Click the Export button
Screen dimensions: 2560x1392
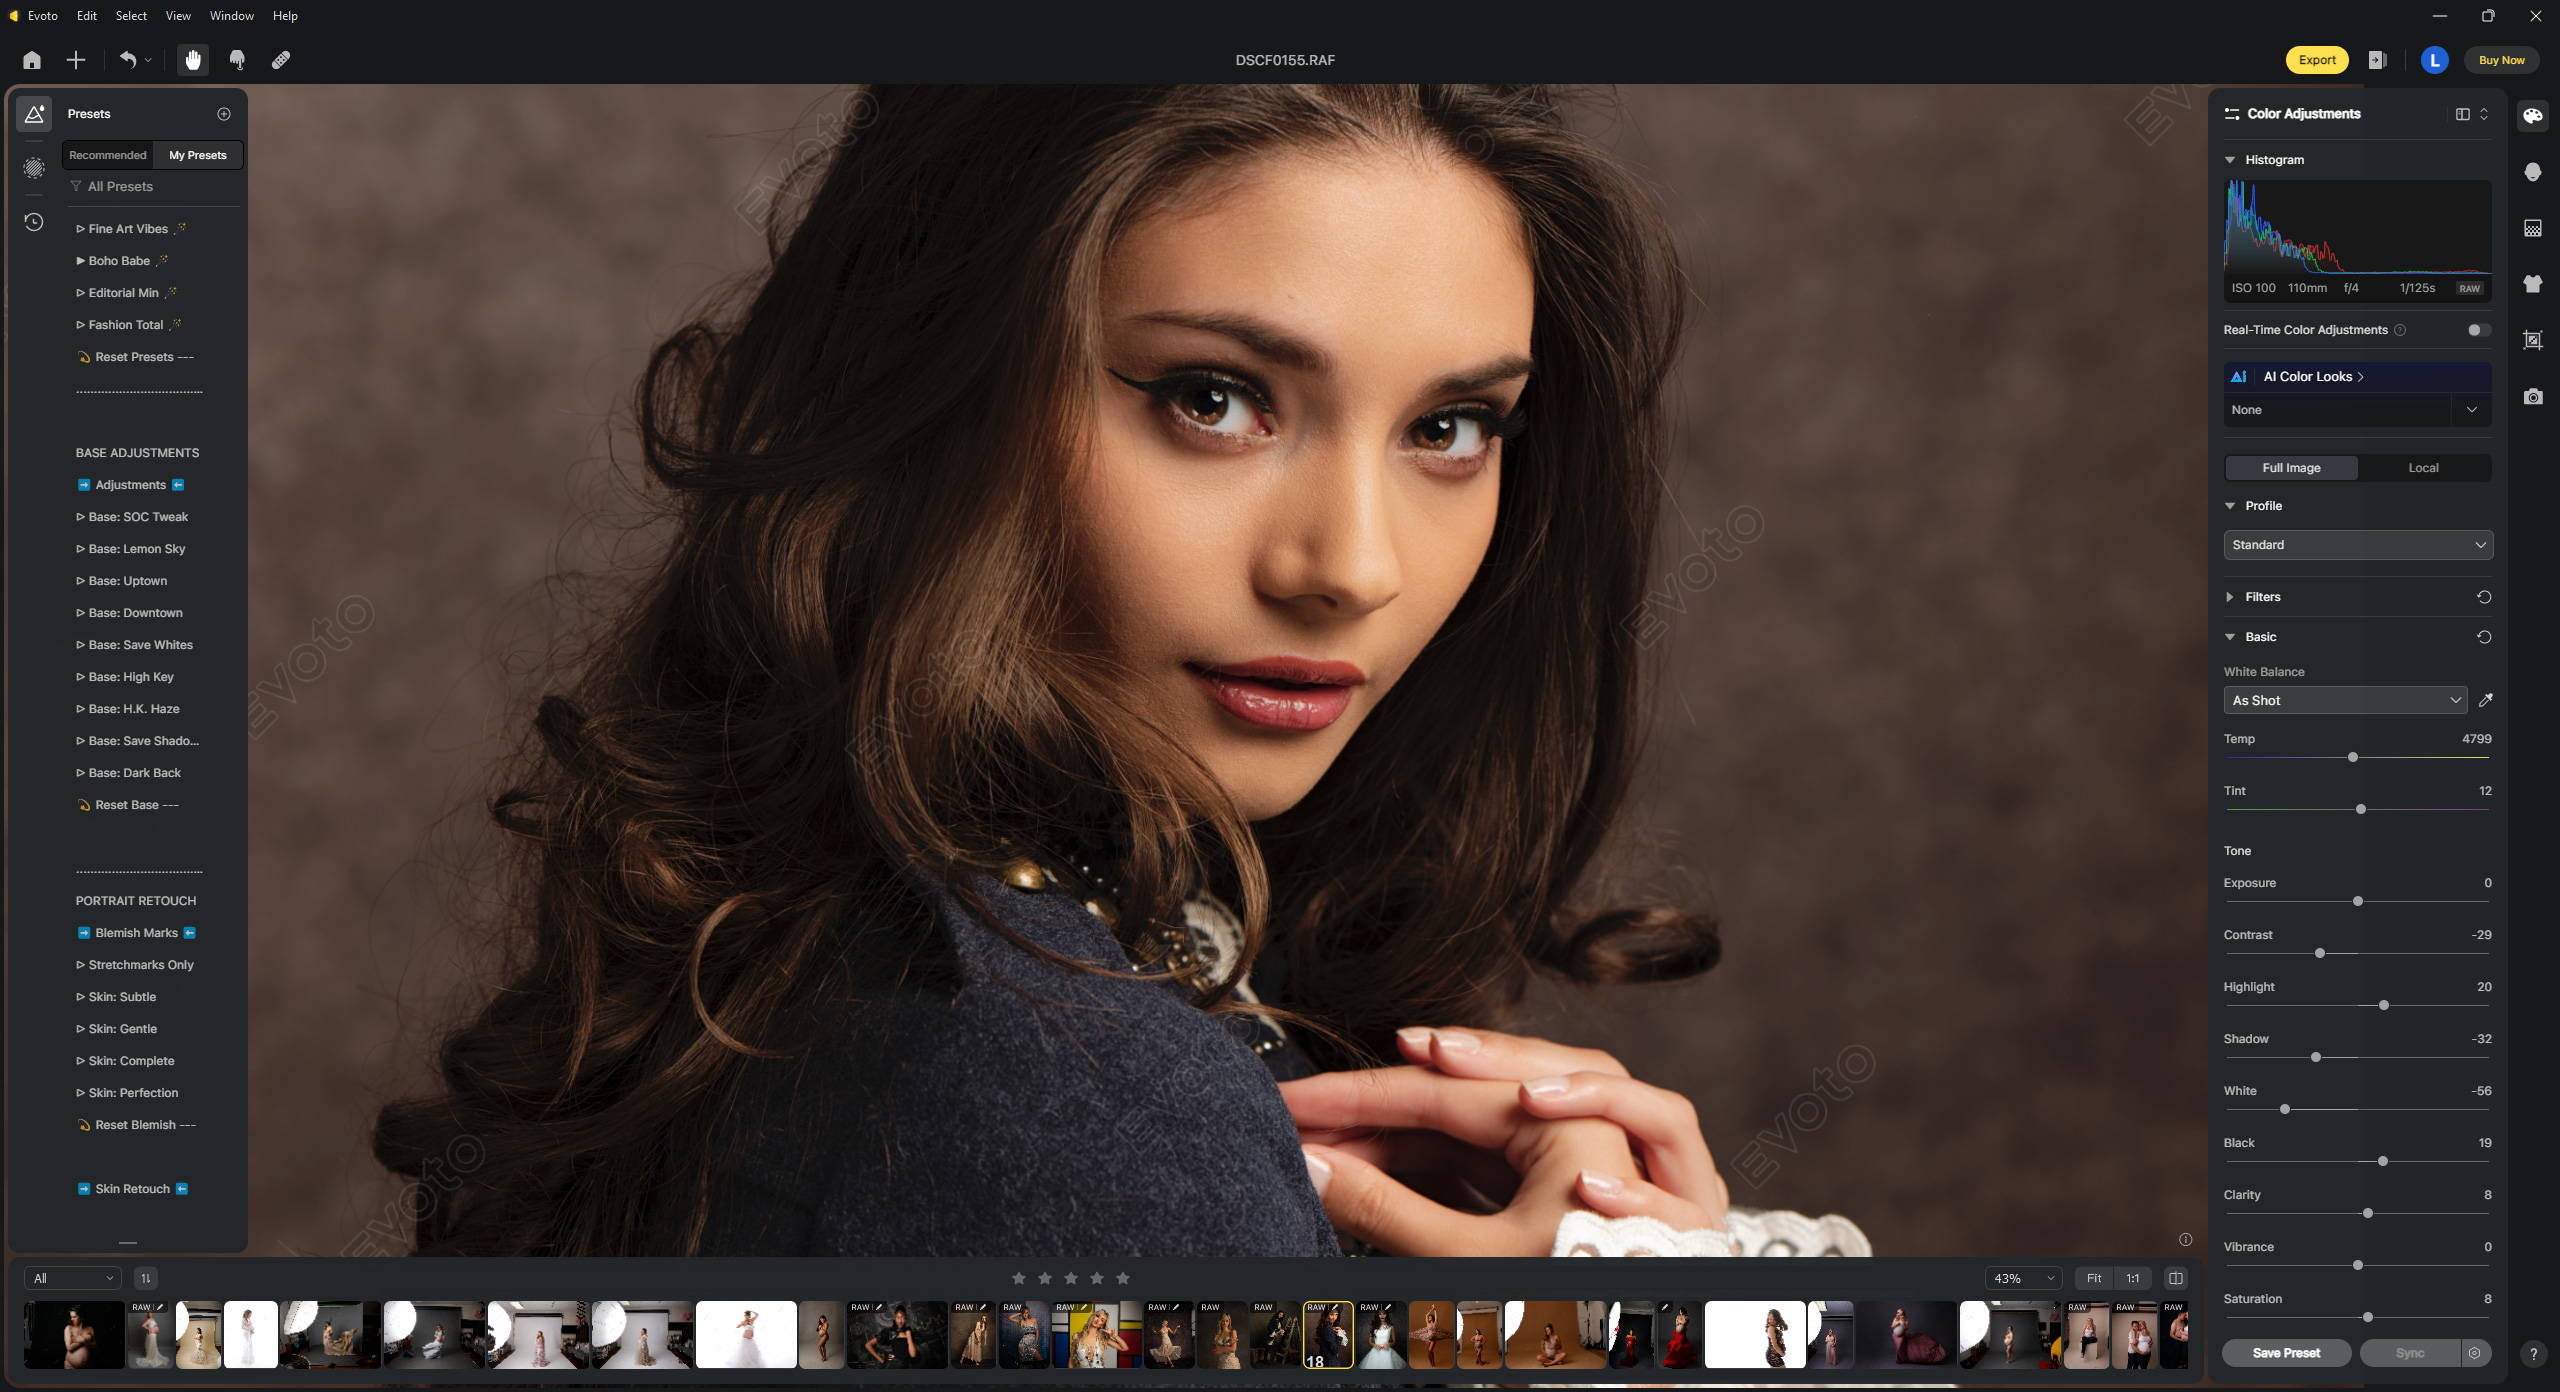[x=2316, y=60]
